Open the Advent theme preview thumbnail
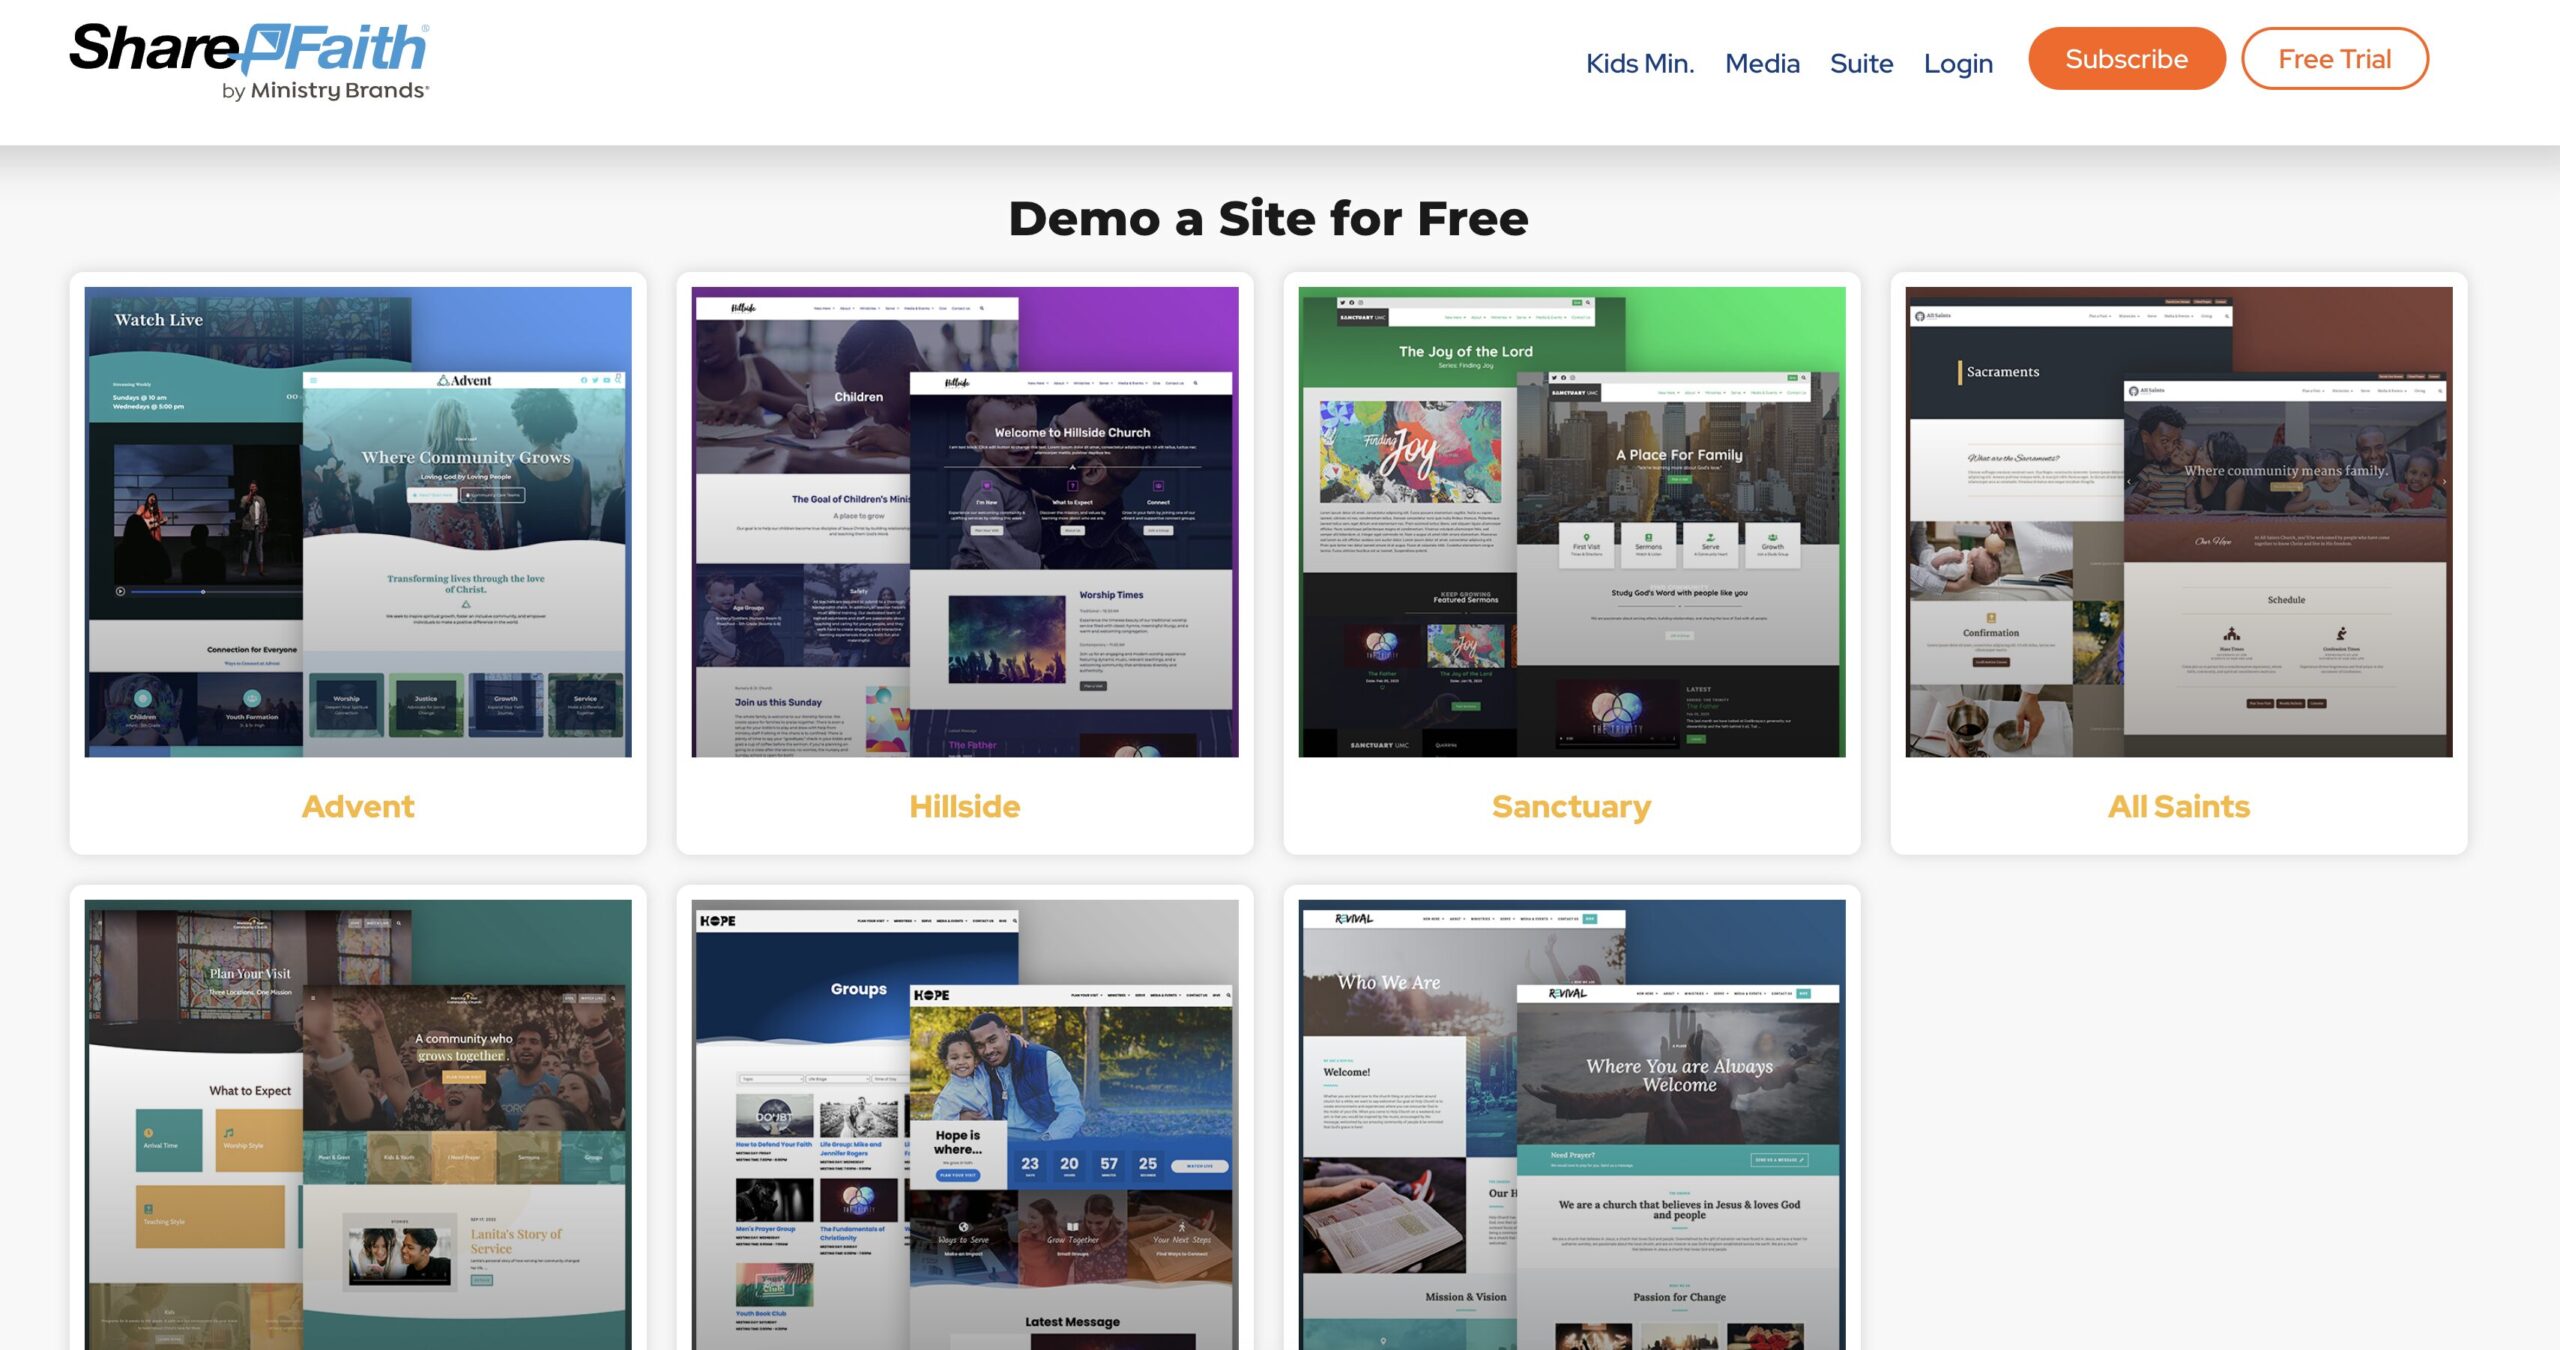 point(358,522)
